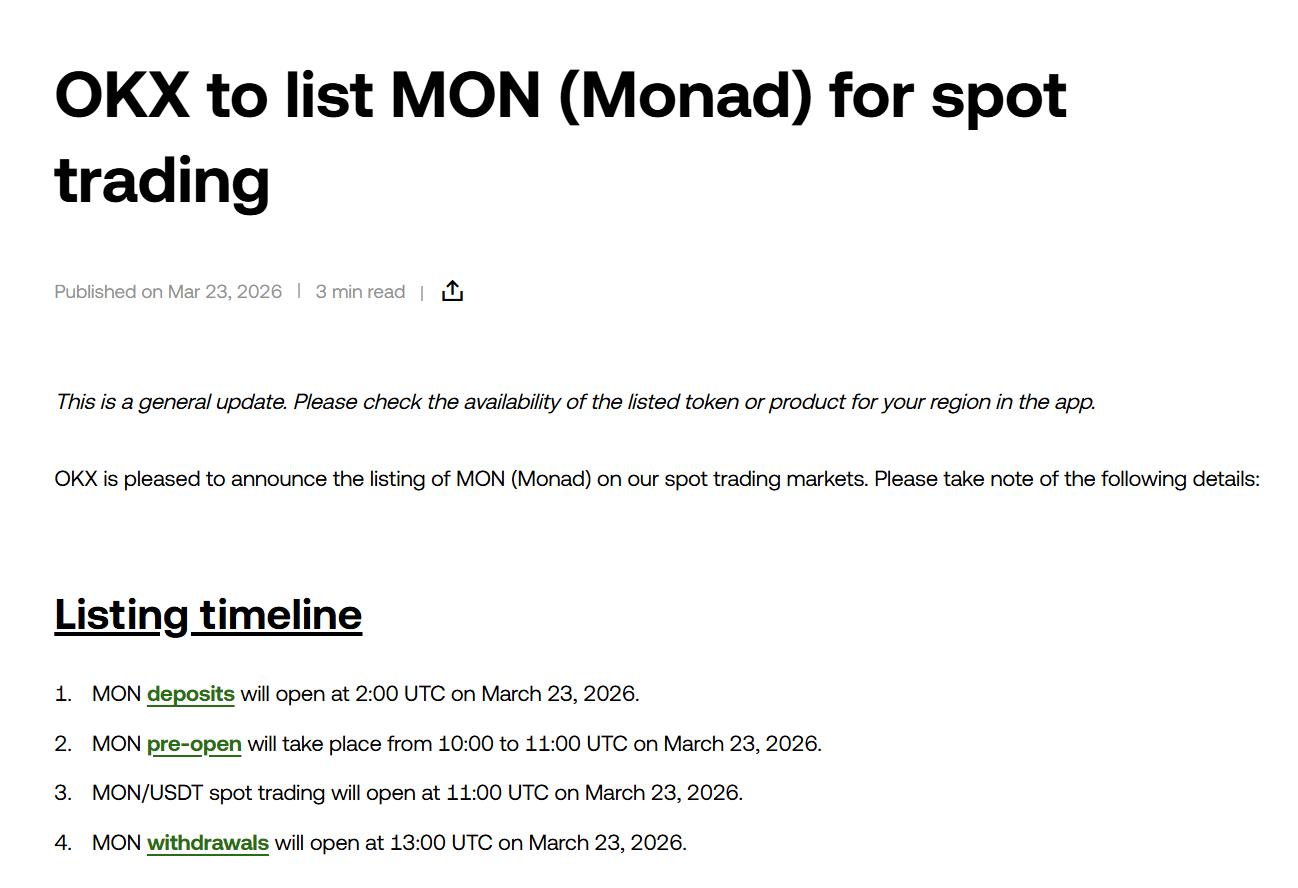Image resolution: width=1298 pixels, height=888 pixels.
Task: Open the withdrawals link
Action: coord(207,843)
